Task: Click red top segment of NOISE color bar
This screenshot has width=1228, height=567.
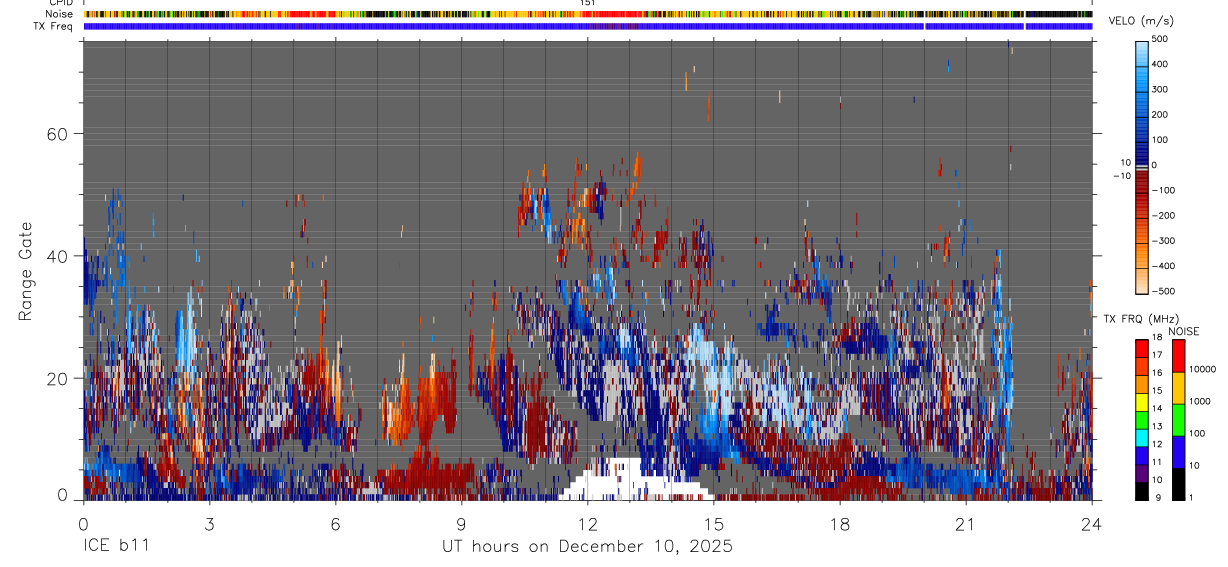Action: point(1177,356)
